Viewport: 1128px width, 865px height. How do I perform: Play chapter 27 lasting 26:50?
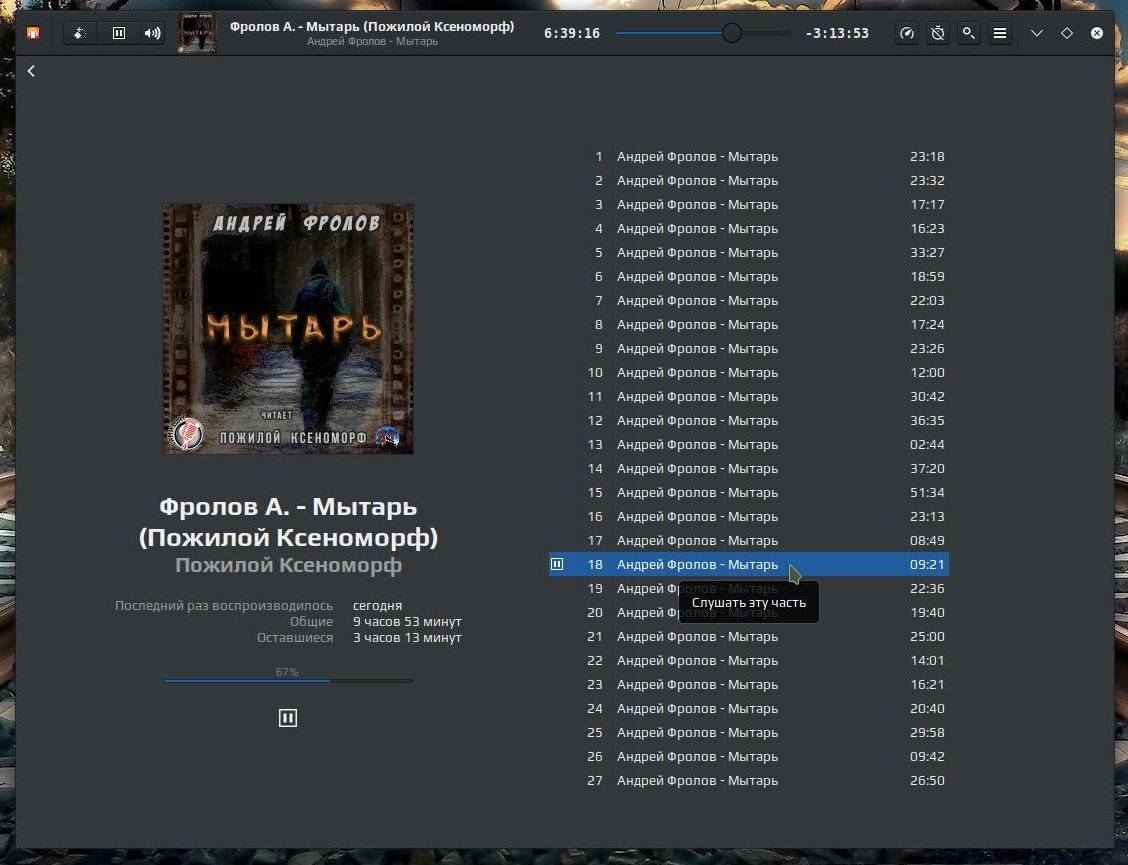748,780
